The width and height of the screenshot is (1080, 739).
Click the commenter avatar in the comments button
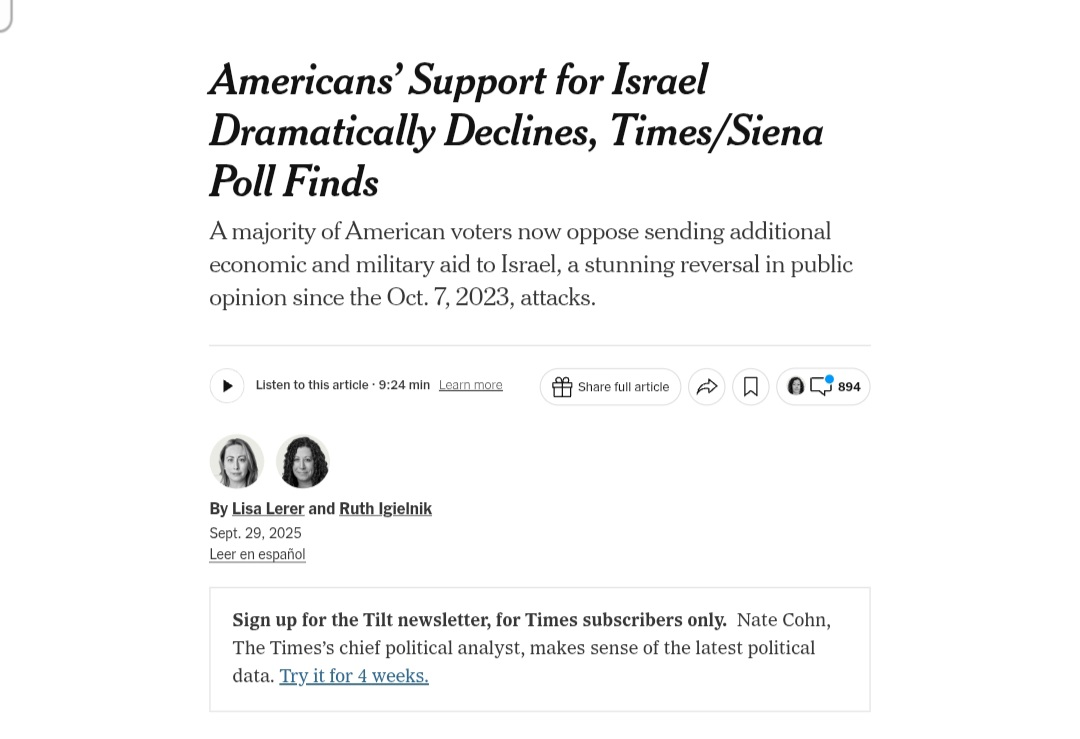coord(796,386)
